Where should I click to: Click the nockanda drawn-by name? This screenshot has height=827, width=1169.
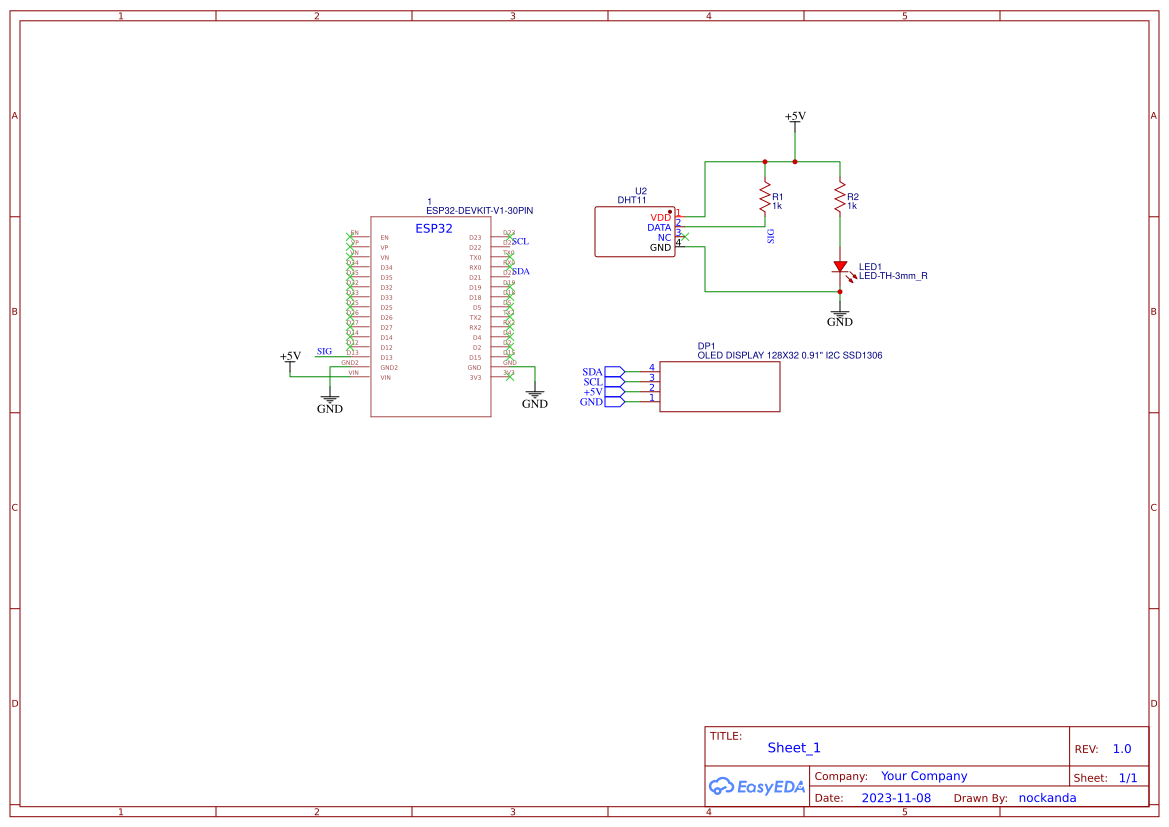point(1047,797)
